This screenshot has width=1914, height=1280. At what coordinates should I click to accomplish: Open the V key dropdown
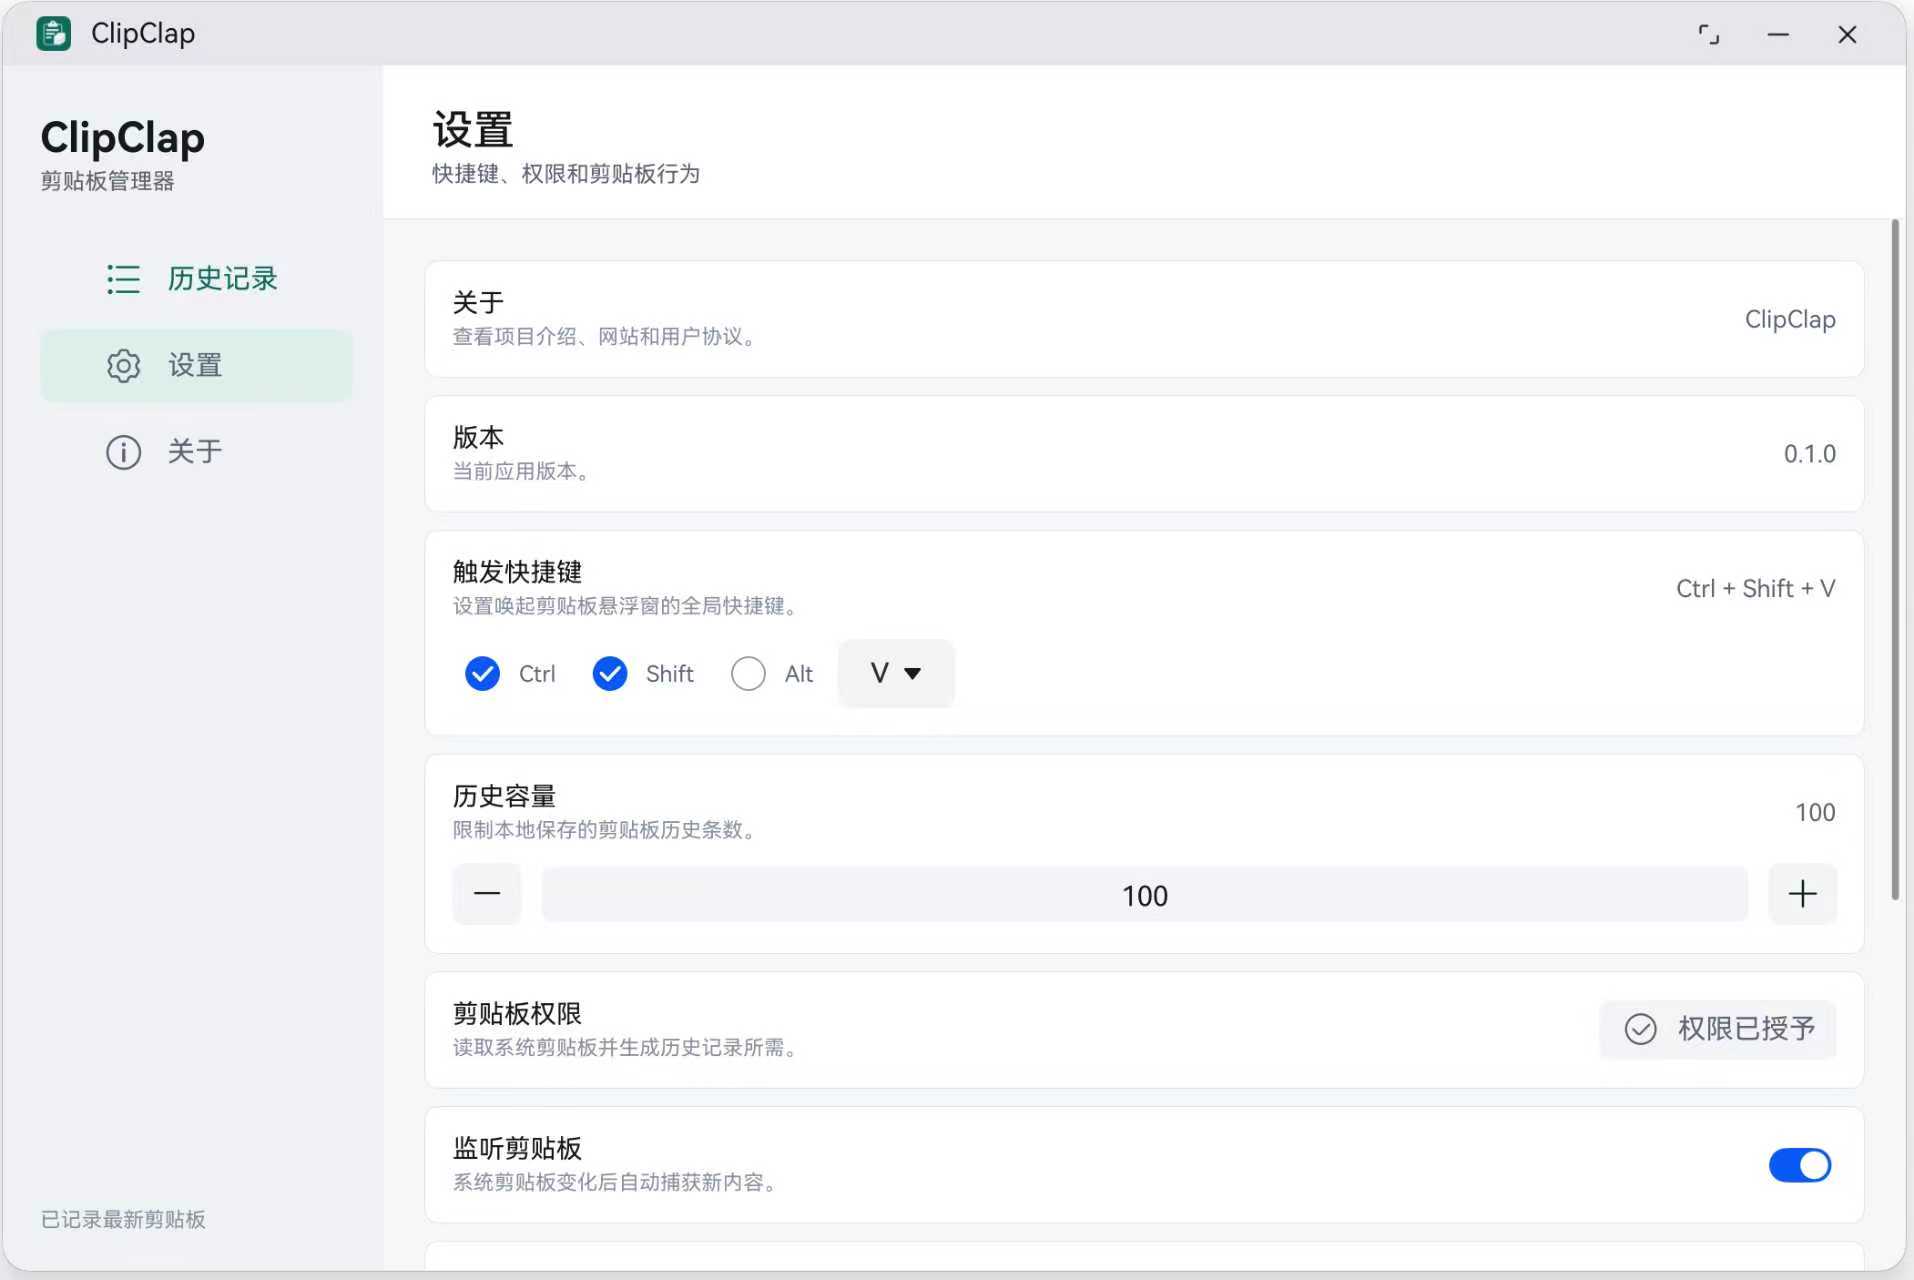896,673
